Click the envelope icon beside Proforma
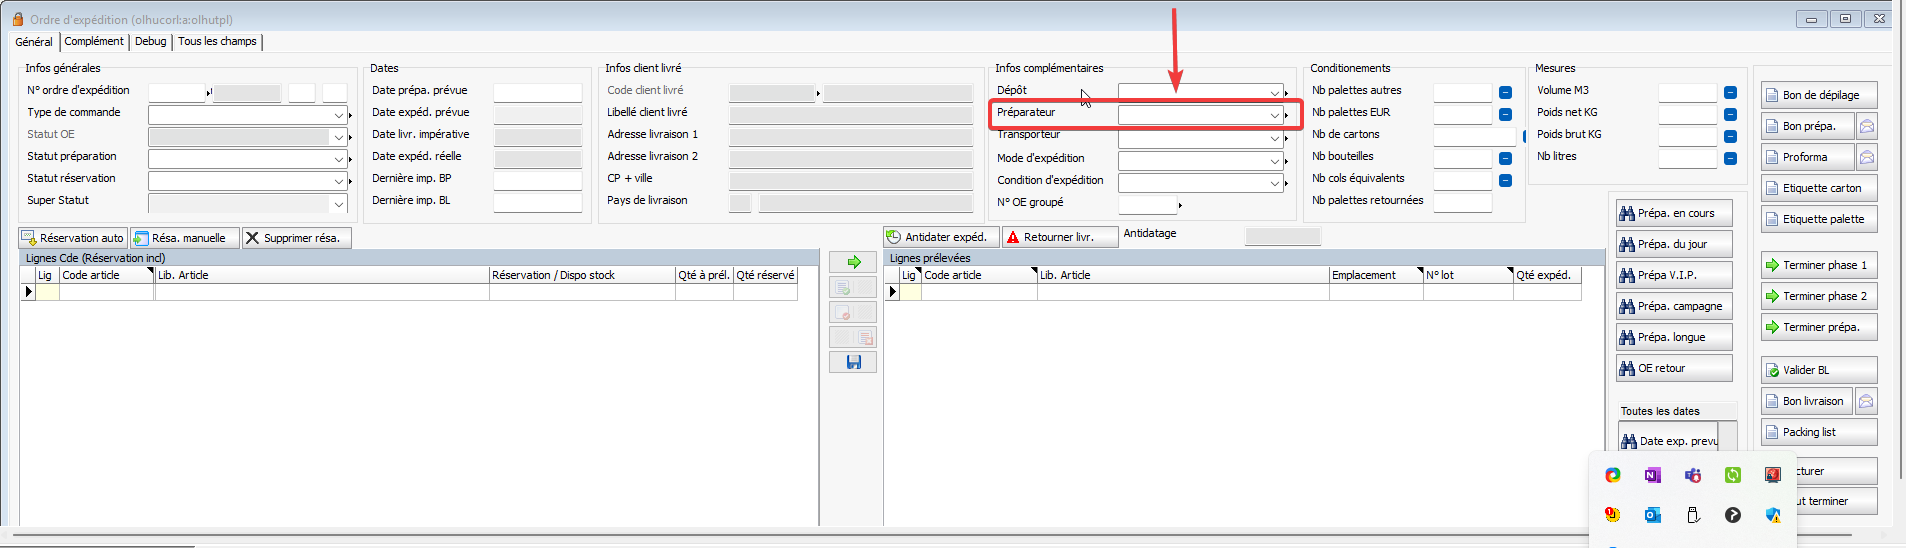Screen dimensions: 1906x548 (1866, 157)
